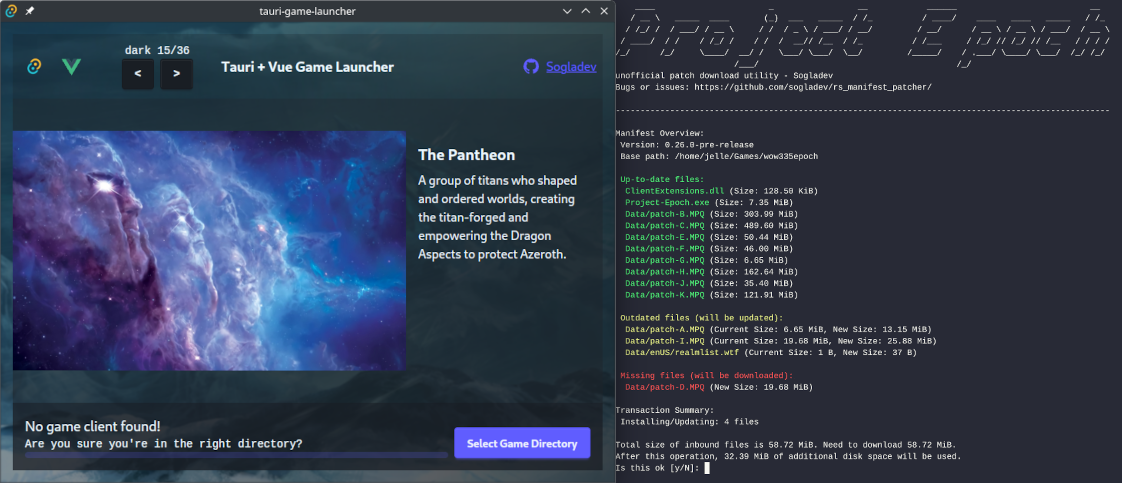This screenshot has height=483, width=1122.
Task: Click Data/patch-H.MPQ in terminal
Action: pos(665,271)
